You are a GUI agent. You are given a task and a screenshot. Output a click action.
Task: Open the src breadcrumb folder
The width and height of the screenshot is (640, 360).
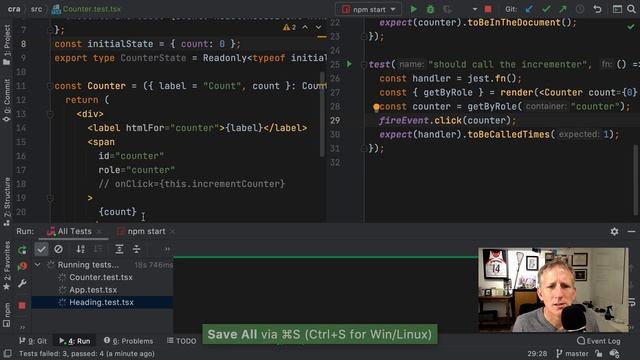coord(36,9)
